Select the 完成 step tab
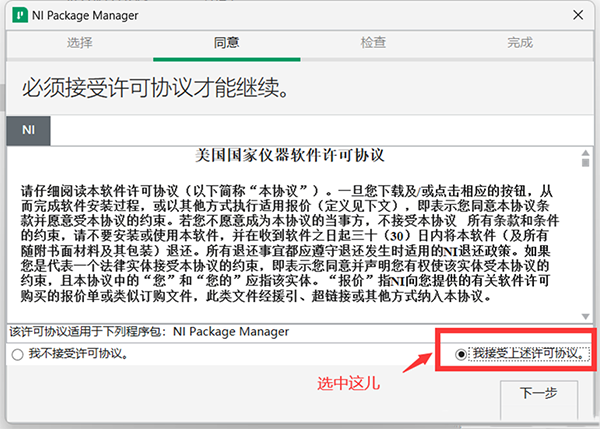This screenshot has height=429, width=600. [520, 42]
